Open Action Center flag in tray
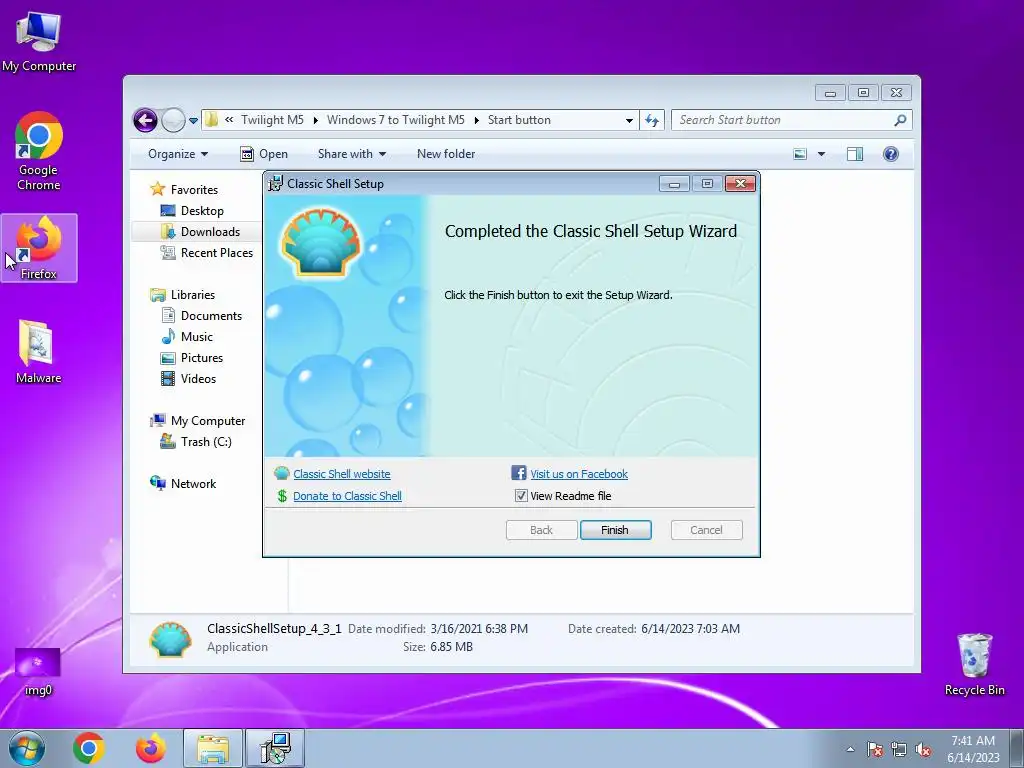This screenshot has width=1024, height=768. tap(874, 749)
